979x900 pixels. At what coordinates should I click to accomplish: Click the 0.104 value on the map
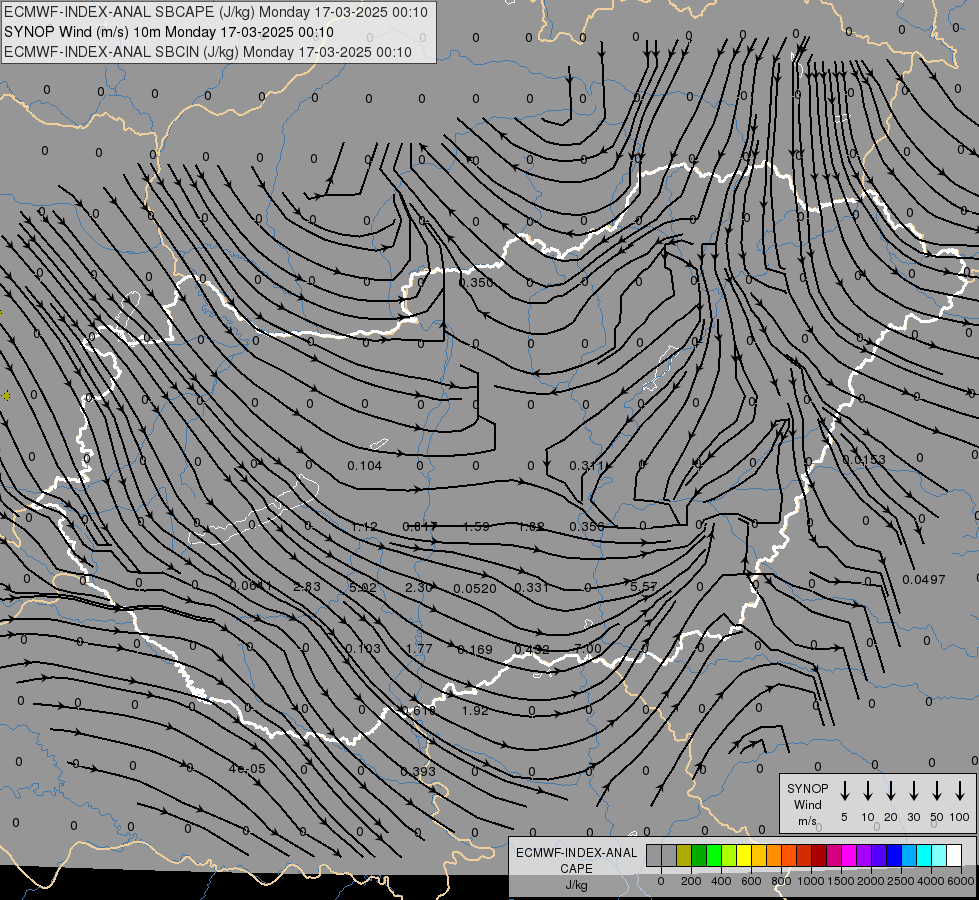(x=365, y=465)
